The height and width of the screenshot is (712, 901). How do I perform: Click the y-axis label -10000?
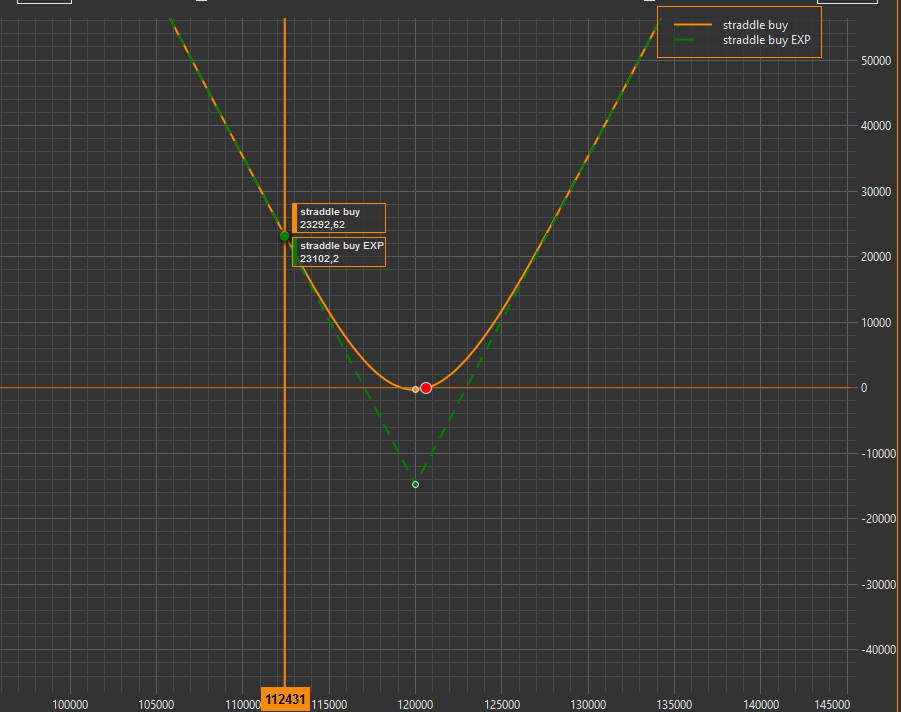(x=878, y=454)
